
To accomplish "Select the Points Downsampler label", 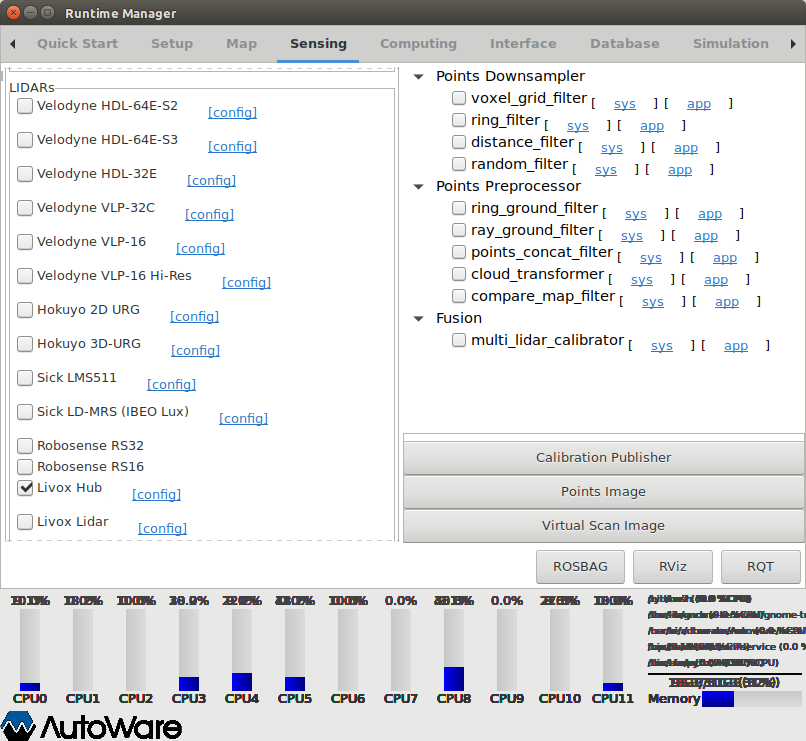I will point(510,76).
